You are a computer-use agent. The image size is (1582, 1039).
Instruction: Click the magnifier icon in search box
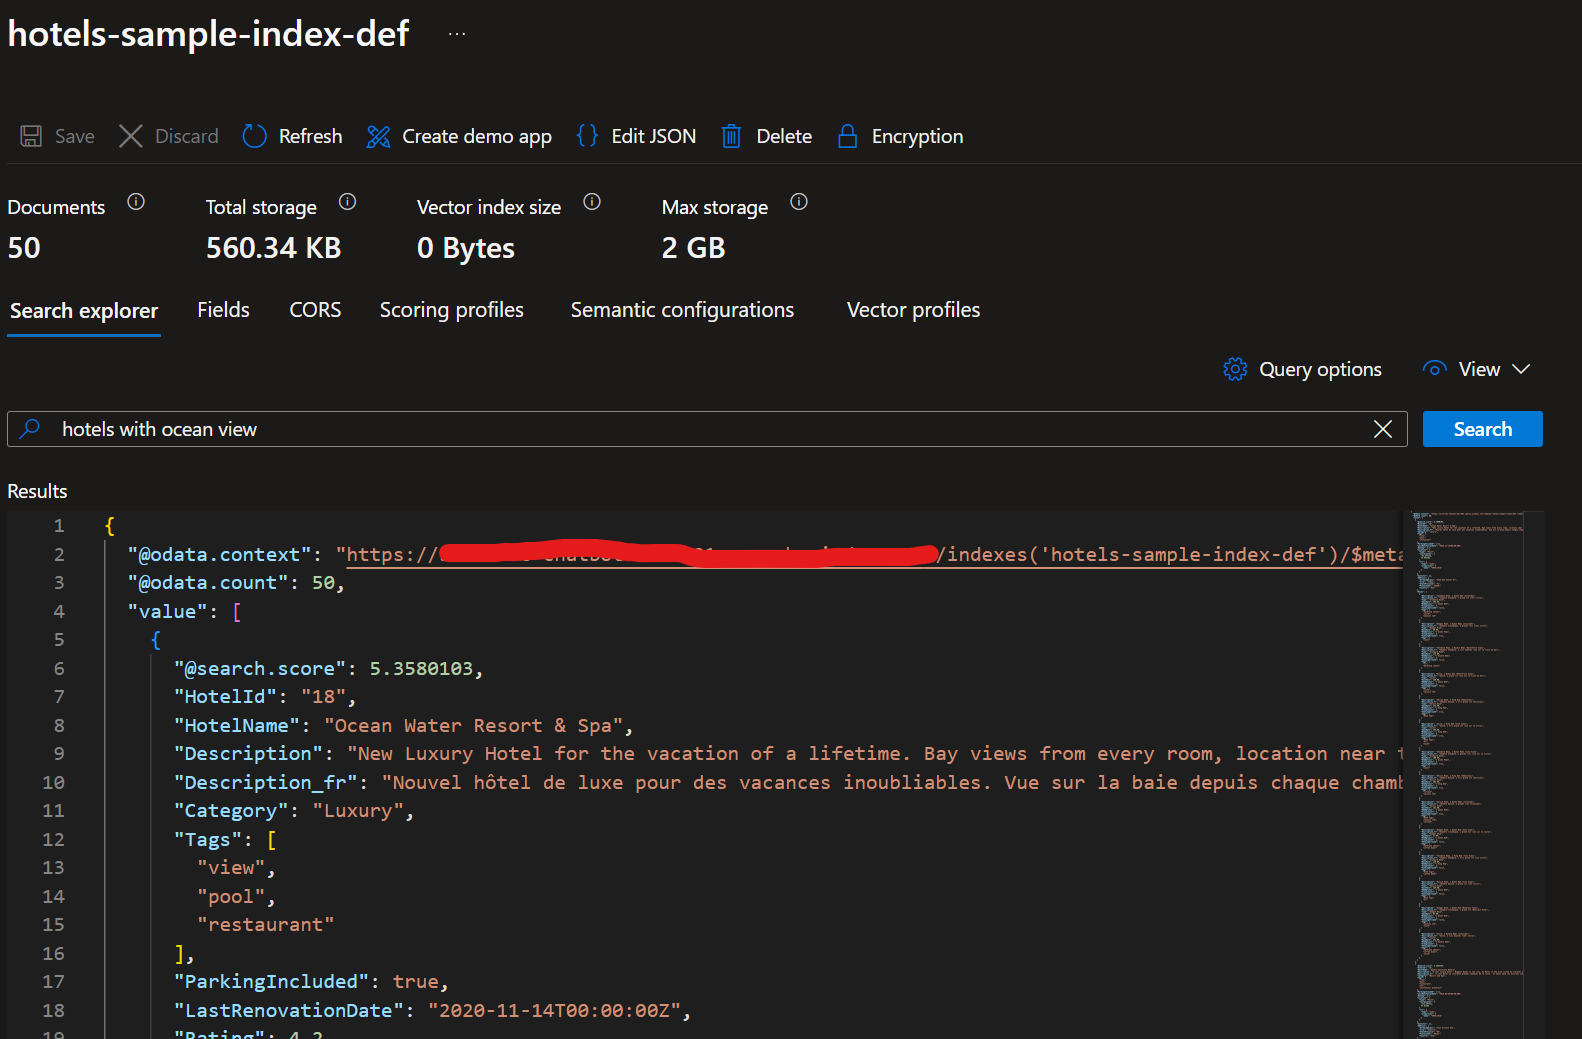coord(30,428)
